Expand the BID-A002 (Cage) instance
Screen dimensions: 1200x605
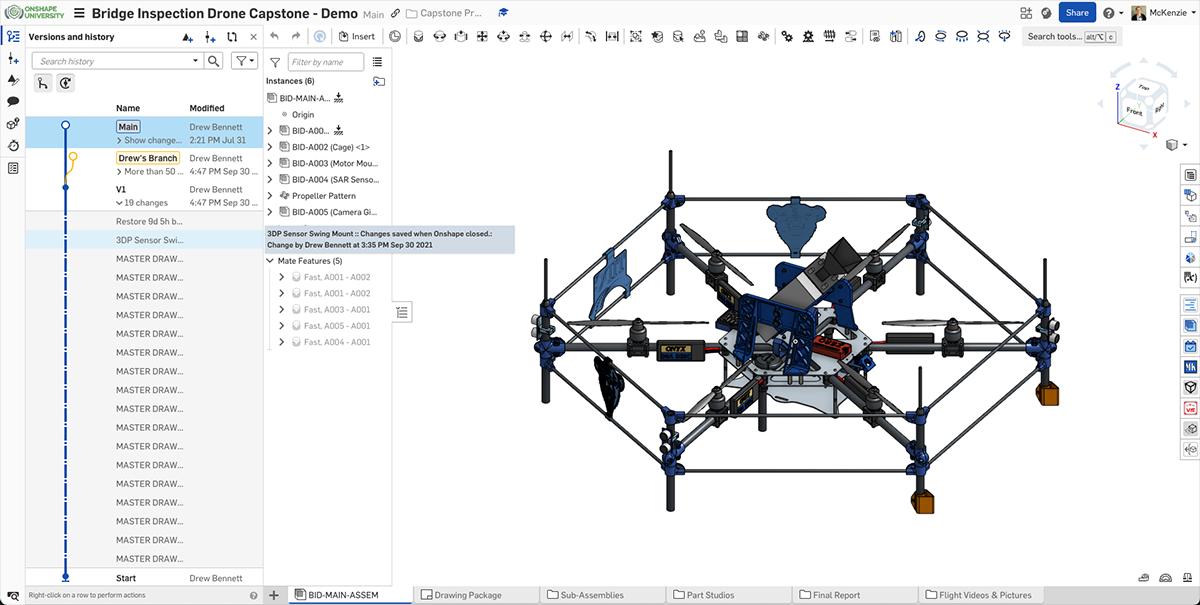tap(270, 146)
